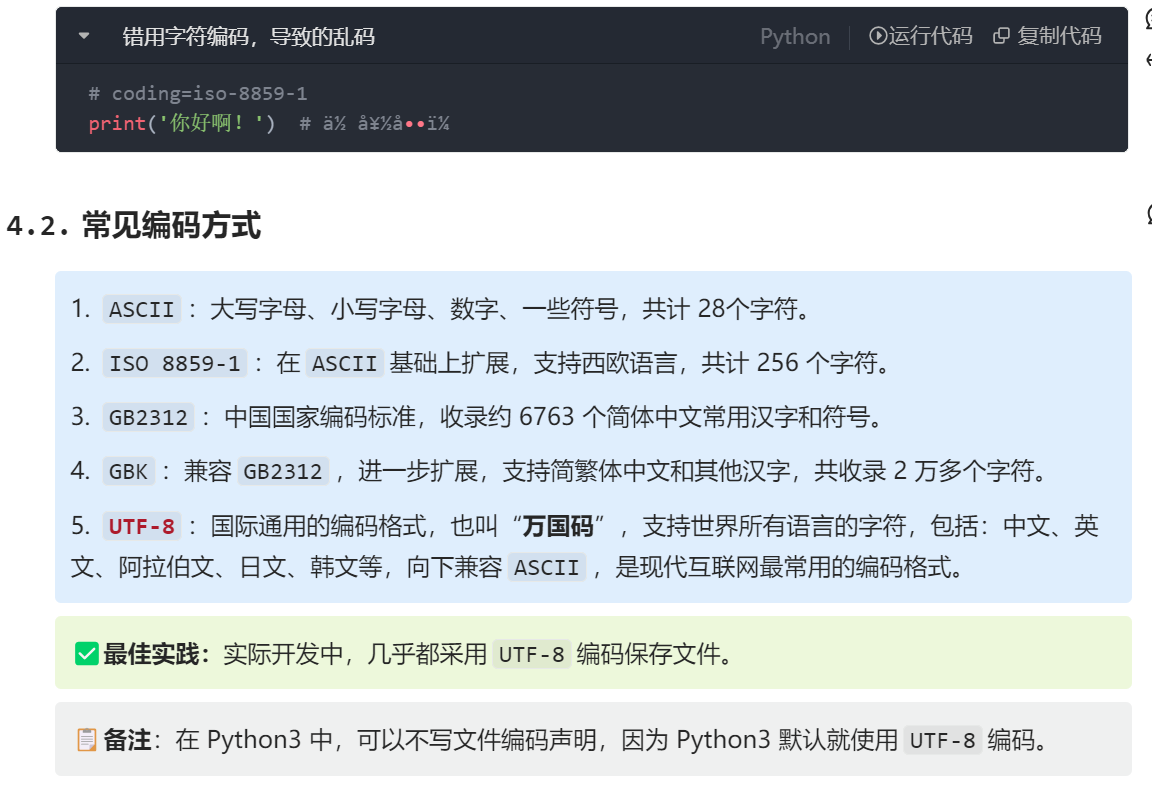Click the text 可以不写文件编码声明
Image resolution: width=1152 pixels, height=803 pixels.
tap(477, 740)
